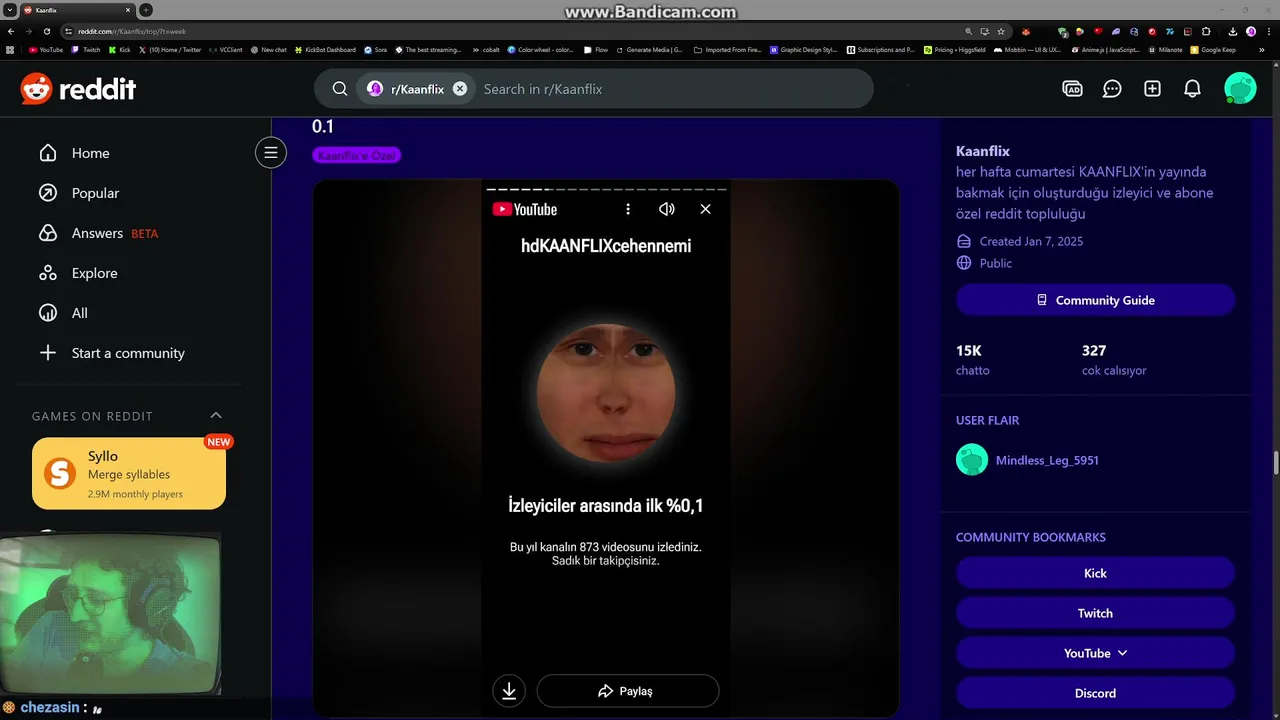Open the Home / Twitter bookmark
The image size is (1280, 720).
170,49
